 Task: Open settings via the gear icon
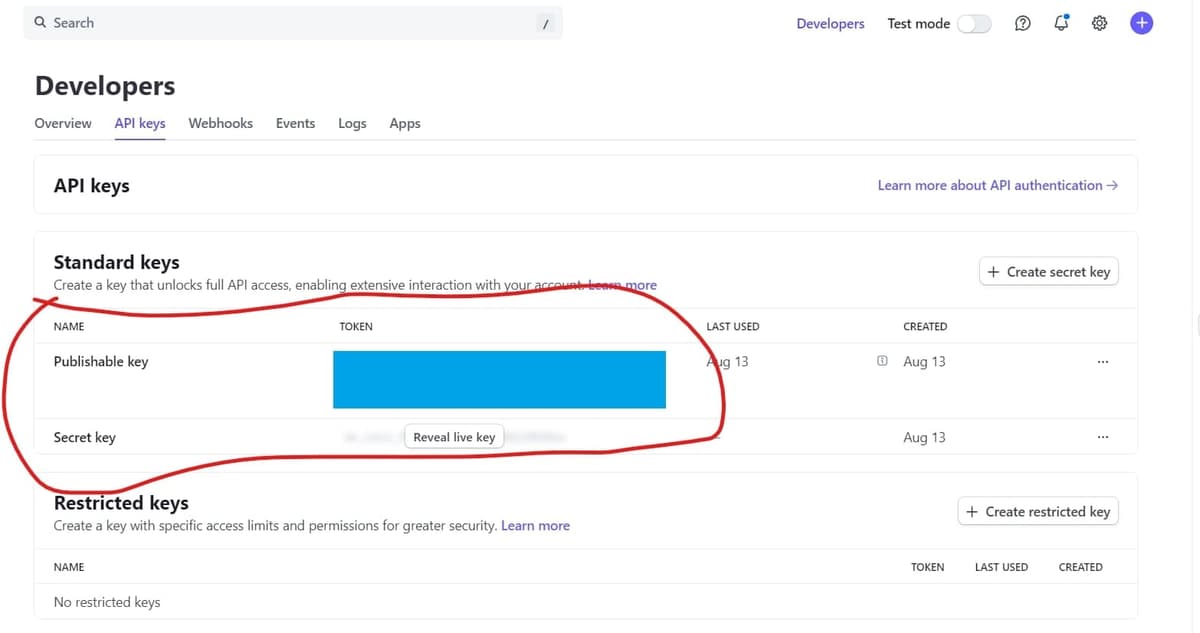(x=1099, y=24)
